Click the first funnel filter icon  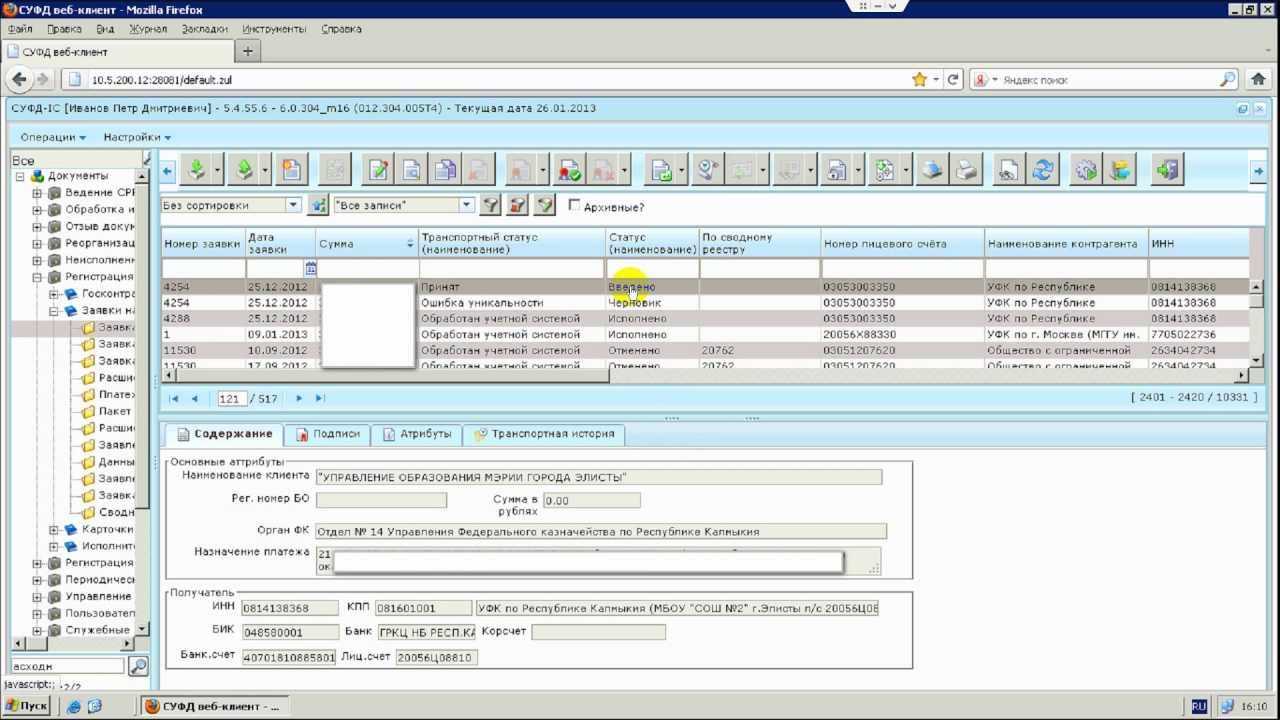click(491, 205)
